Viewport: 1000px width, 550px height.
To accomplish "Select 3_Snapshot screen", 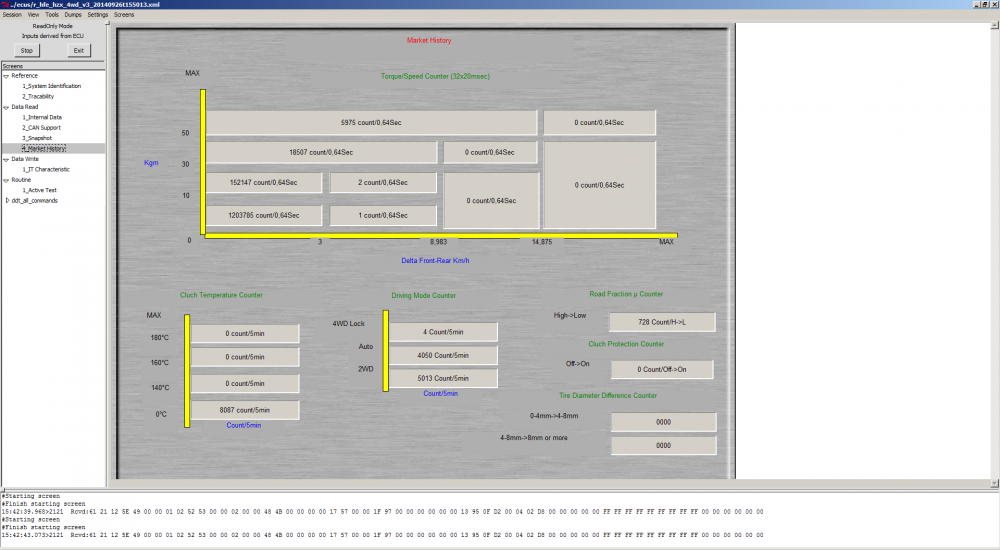I will pyautogui.click(x=37, y=138).
